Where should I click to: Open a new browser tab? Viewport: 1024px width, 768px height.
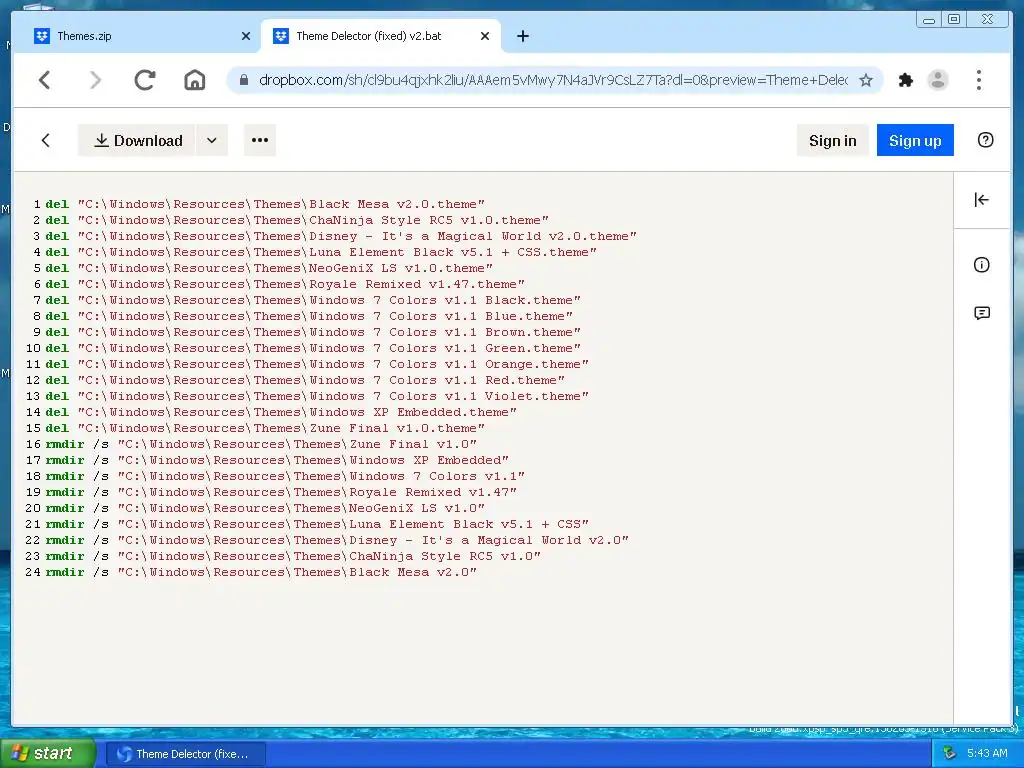pos(522,37)
